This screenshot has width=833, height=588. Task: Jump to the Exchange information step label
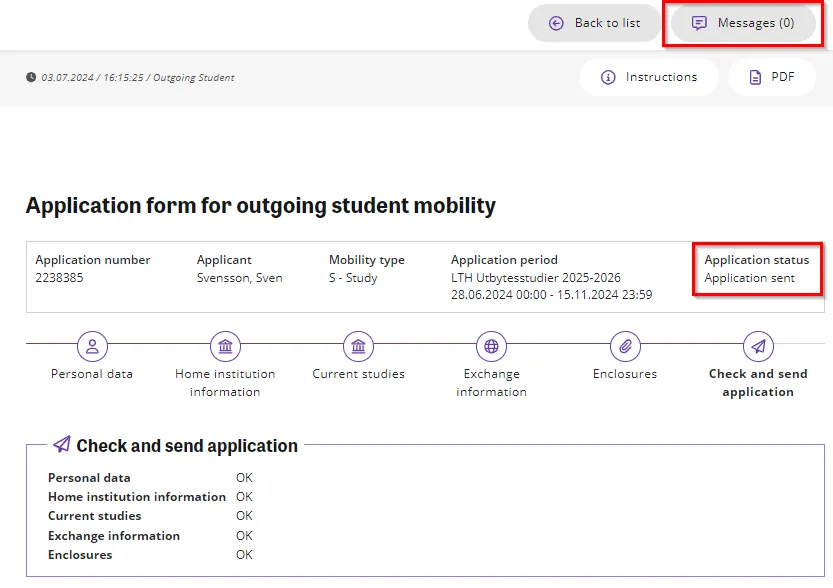pos(491,383)
